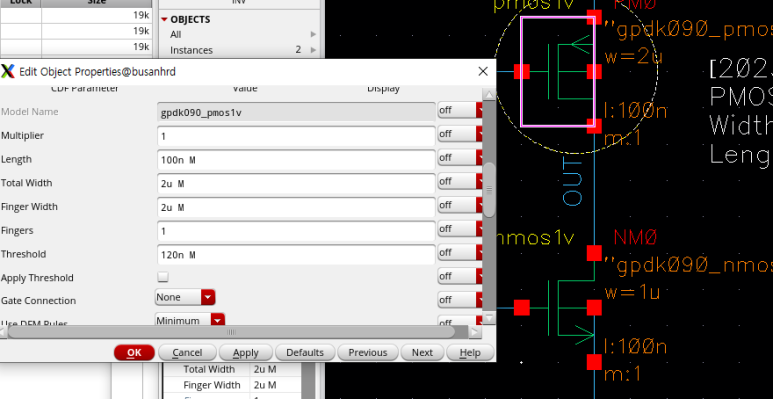Image resolution: width=773 pixels, height=399 pixels.
Task: Open Help for the properties dialog
Action: 470,353
